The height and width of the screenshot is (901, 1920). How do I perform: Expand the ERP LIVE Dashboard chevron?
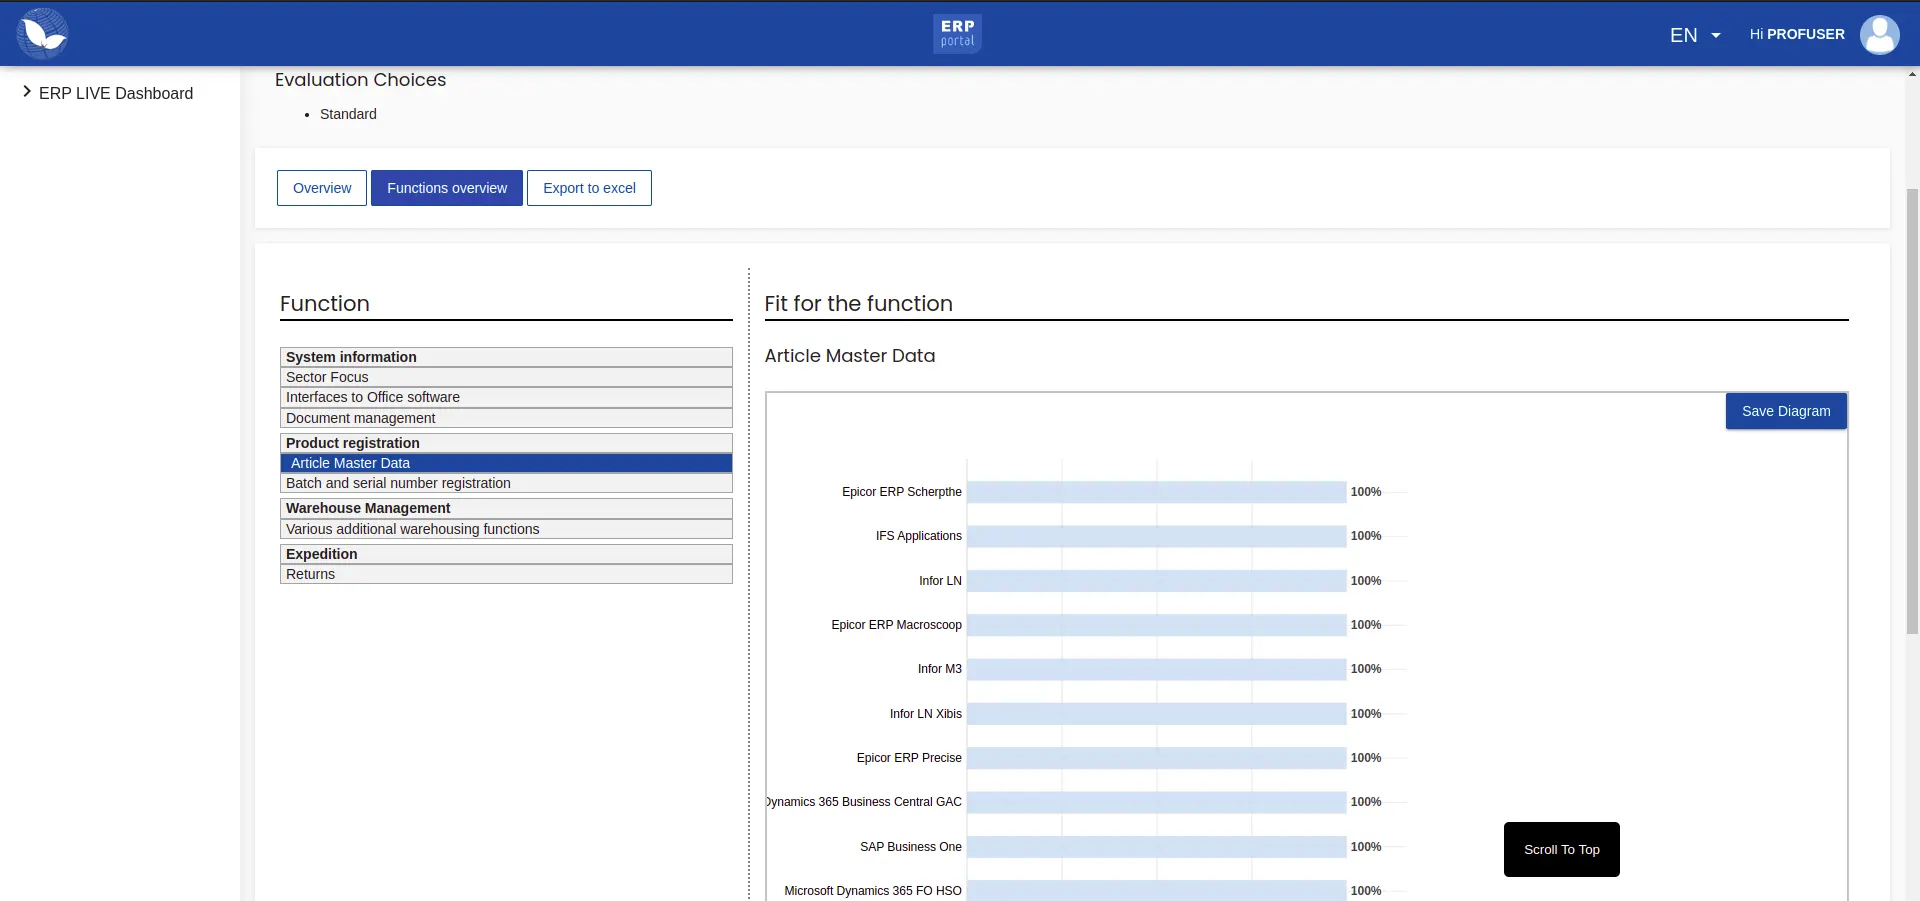pyautogui.click(x=27, y=92)
